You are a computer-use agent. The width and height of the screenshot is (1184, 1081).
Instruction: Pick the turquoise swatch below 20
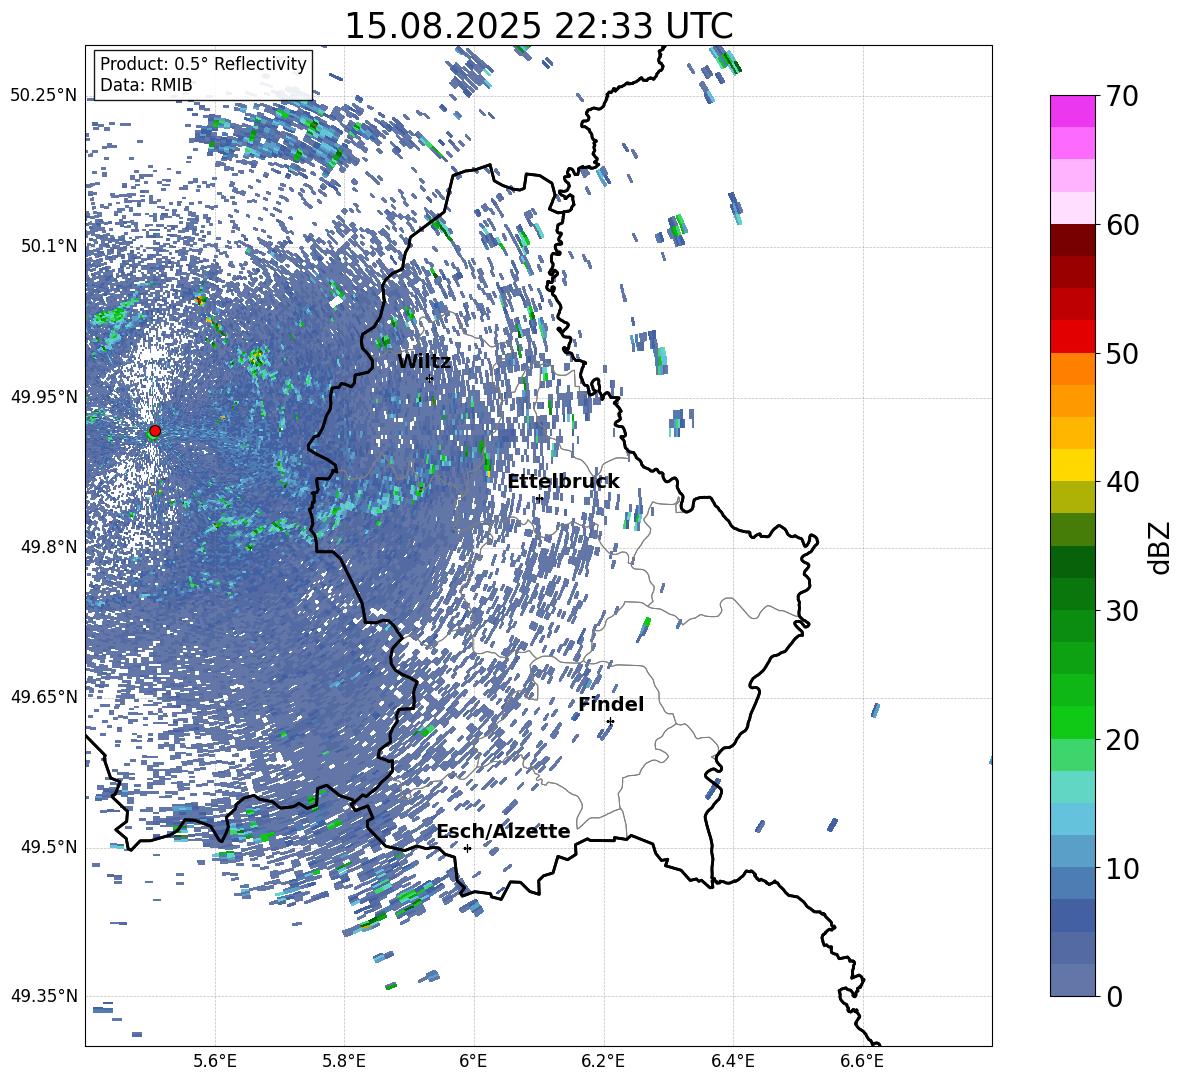1073,787
